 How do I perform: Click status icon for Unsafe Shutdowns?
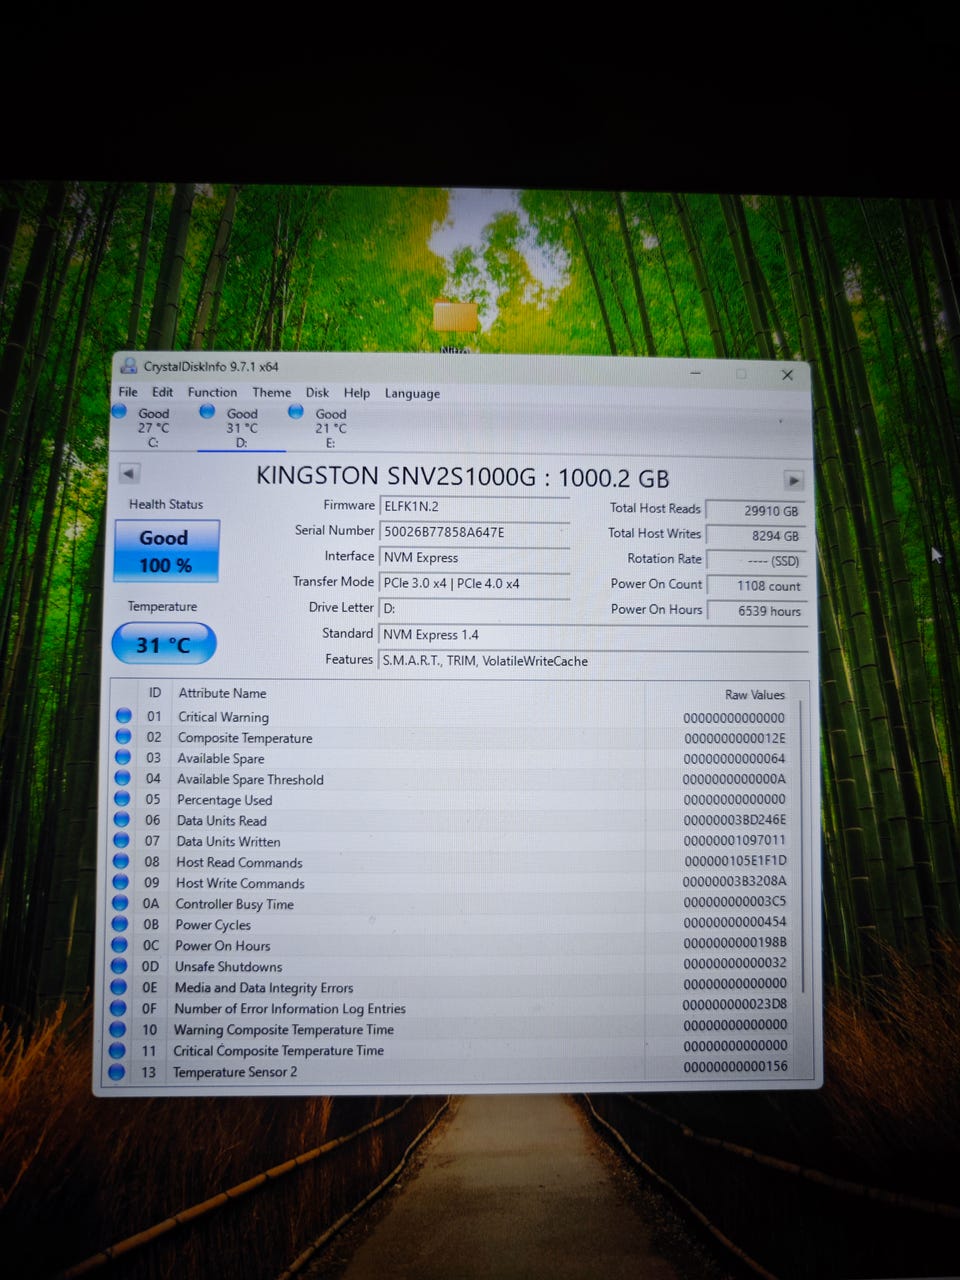click(x=119, y=966)
